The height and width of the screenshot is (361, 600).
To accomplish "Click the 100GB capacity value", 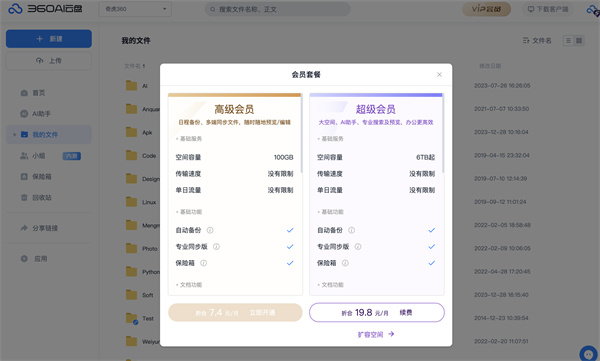I will point(284,157).
